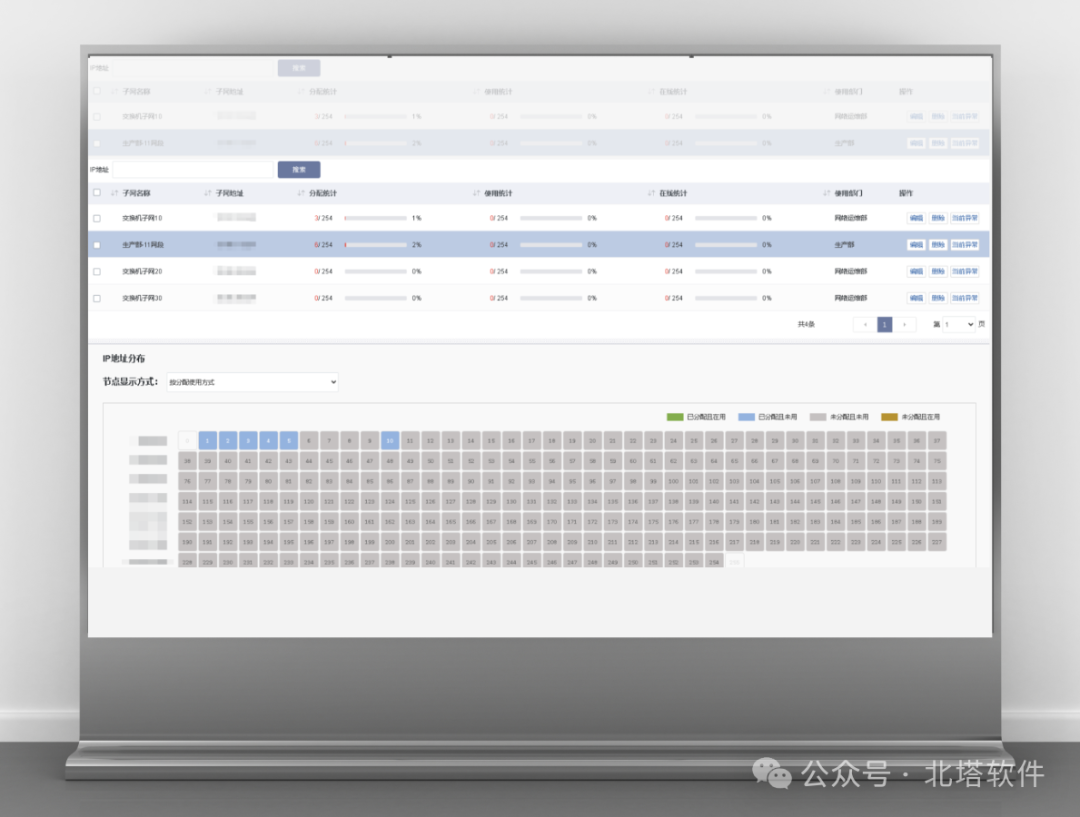1080x817 pixels.
Task: Click the gold 未分配且在用 legend swatch
Action: tap(890, 417)
